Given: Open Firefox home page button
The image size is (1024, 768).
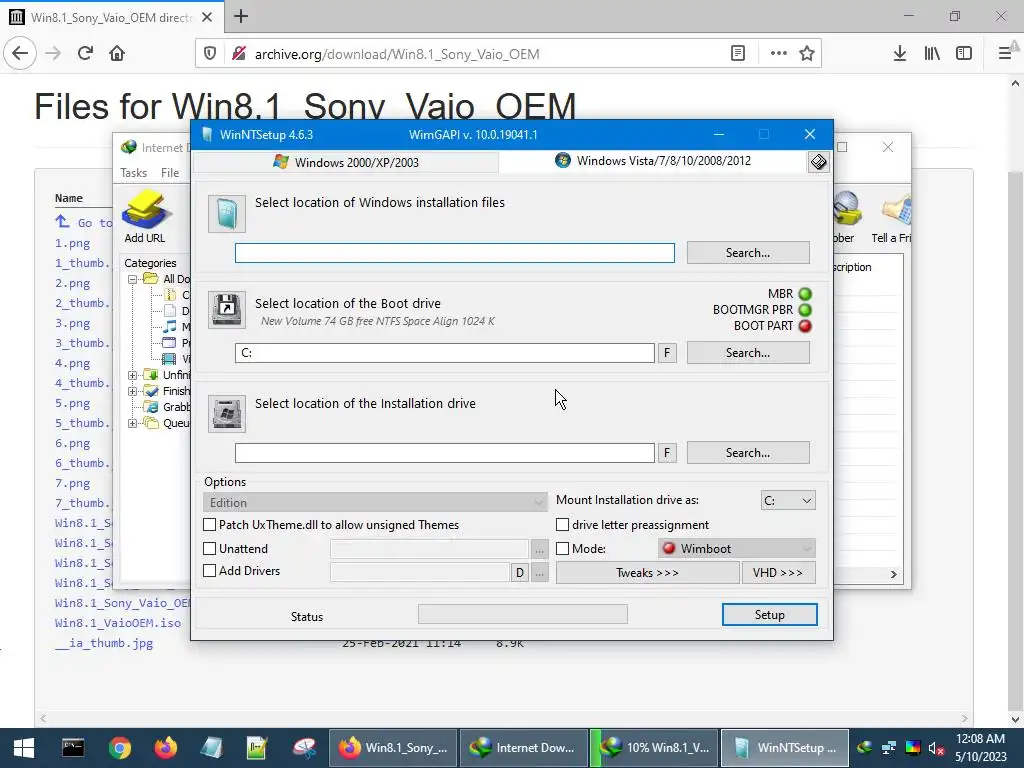Looking at the screenshot, I should click(x=117, y=53).
